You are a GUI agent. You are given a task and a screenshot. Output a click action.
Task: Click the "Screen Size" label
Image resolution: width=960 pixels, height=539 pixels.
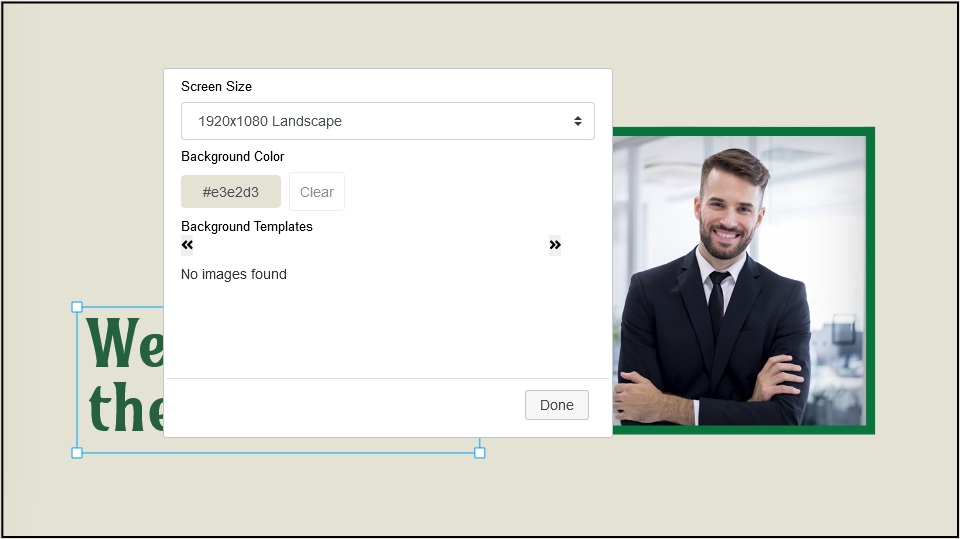coord(216,87)
